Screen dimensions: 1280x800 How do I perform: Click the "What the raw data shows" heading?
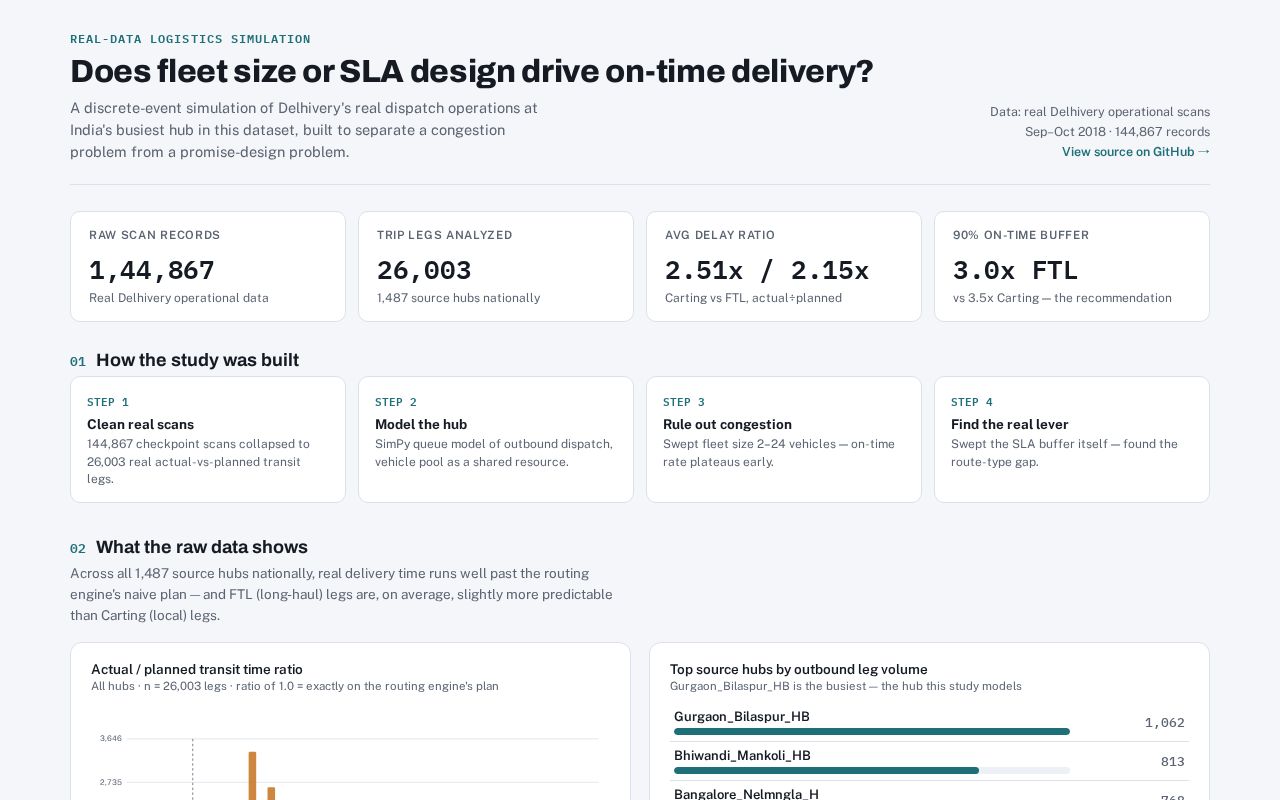202,547
